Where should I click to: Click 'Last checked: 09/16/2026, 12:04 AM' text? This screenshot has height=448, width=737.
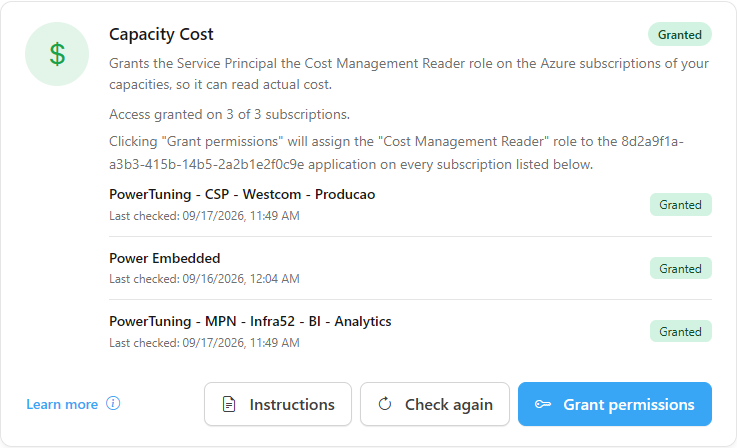coord(204,279)
